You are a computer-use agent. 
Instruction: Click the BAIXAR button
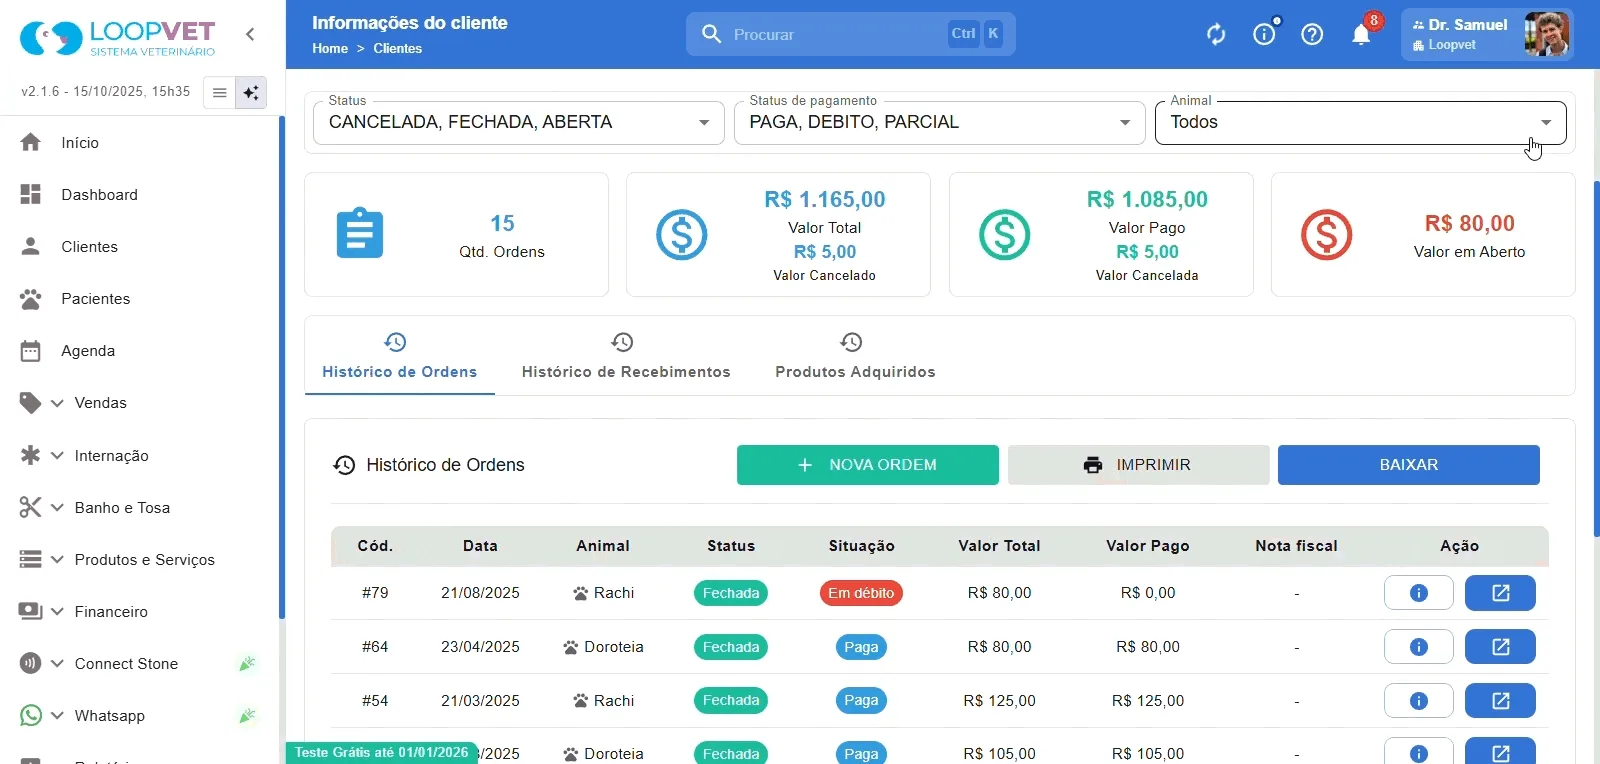tap(1408, 465)
